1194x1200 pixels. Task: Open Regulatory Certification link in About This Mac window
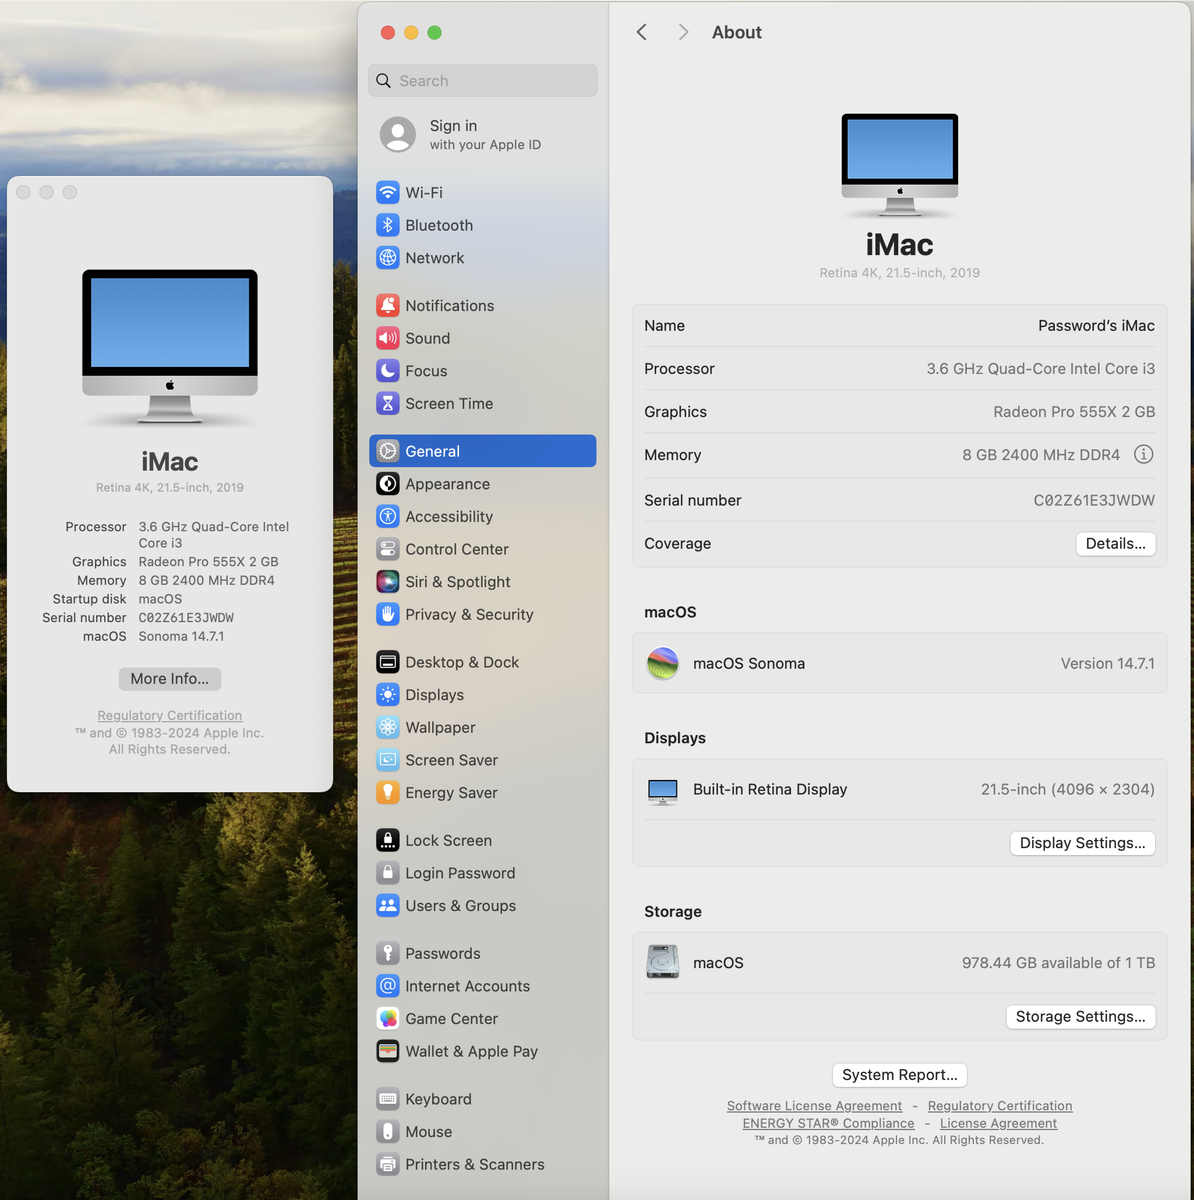point(170,715)
